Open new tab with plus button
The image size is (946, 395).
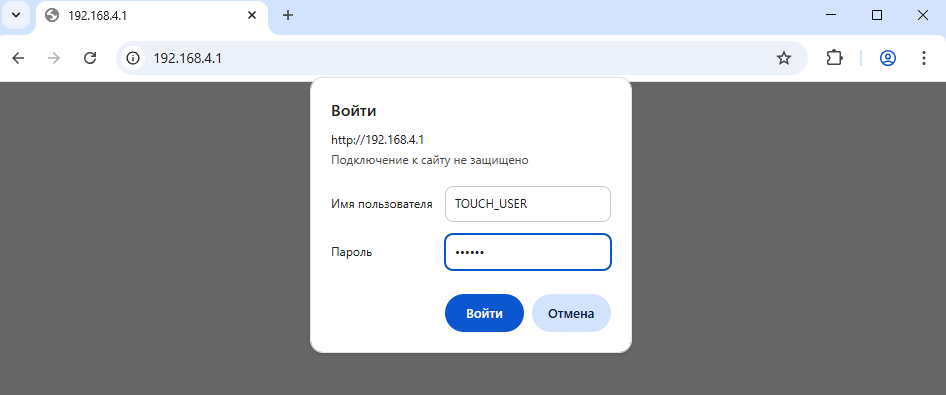pyautogui.click(x=288, y=15)
